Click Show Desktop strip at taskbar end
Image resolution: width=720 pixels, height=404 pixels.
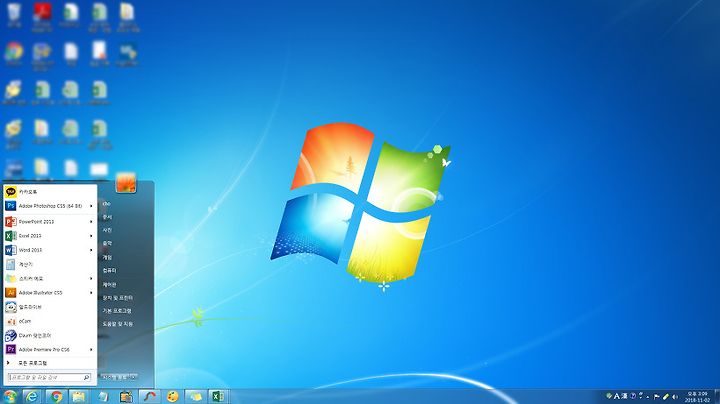(x=717, y=397)
